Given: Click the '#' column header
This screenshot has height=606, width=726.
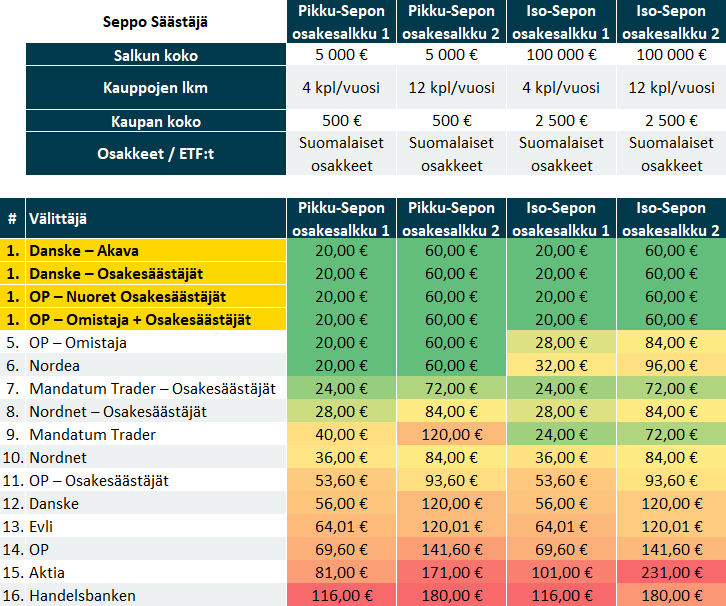Looking at the screenshot, I should [13, 219].
